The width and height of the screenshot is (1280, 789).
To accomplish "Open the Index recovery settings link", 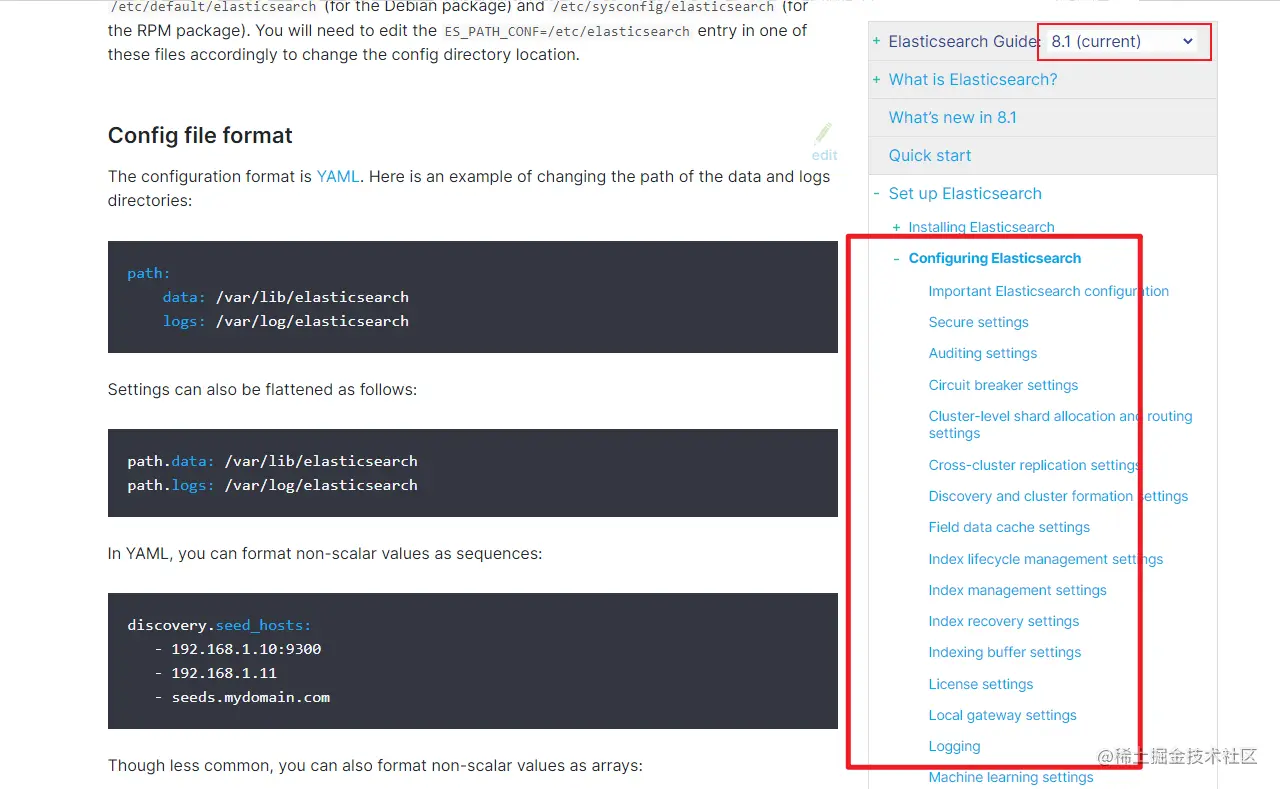I will click(x=1003, y=621).
